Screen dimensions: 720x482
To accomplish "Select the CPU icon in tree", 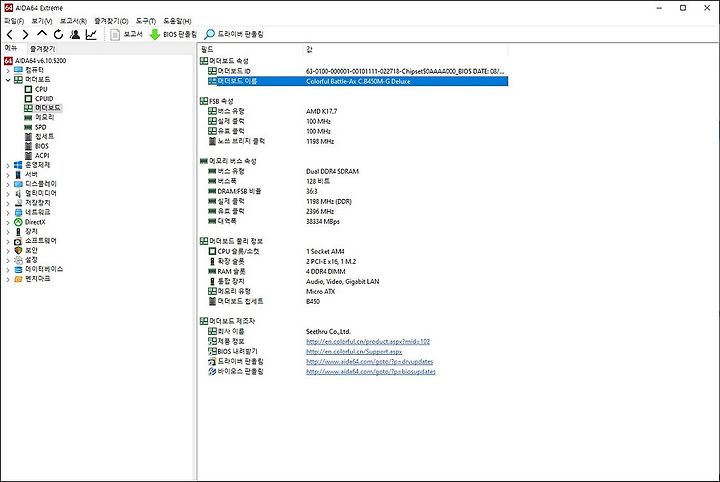I will point(28,89).
